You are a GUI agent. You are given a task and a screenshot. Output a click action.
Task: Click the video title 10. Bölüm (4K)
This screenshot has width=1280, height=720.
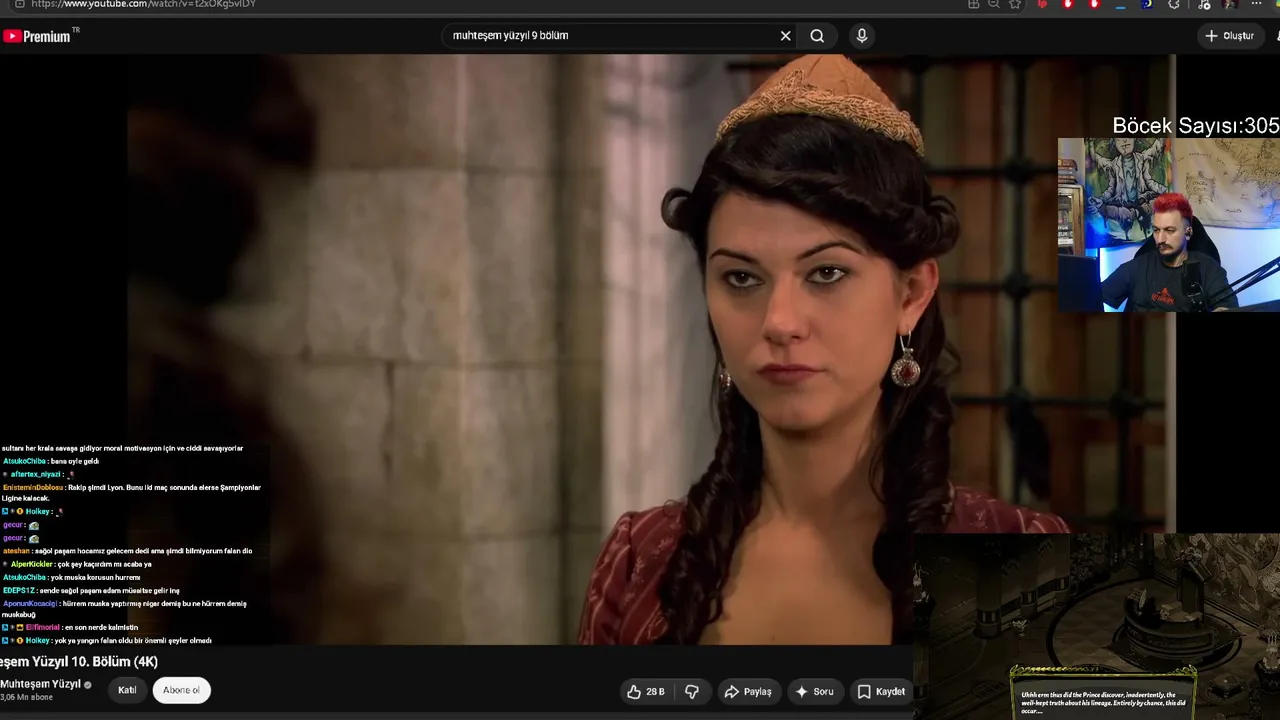click(x=79, y=662)
